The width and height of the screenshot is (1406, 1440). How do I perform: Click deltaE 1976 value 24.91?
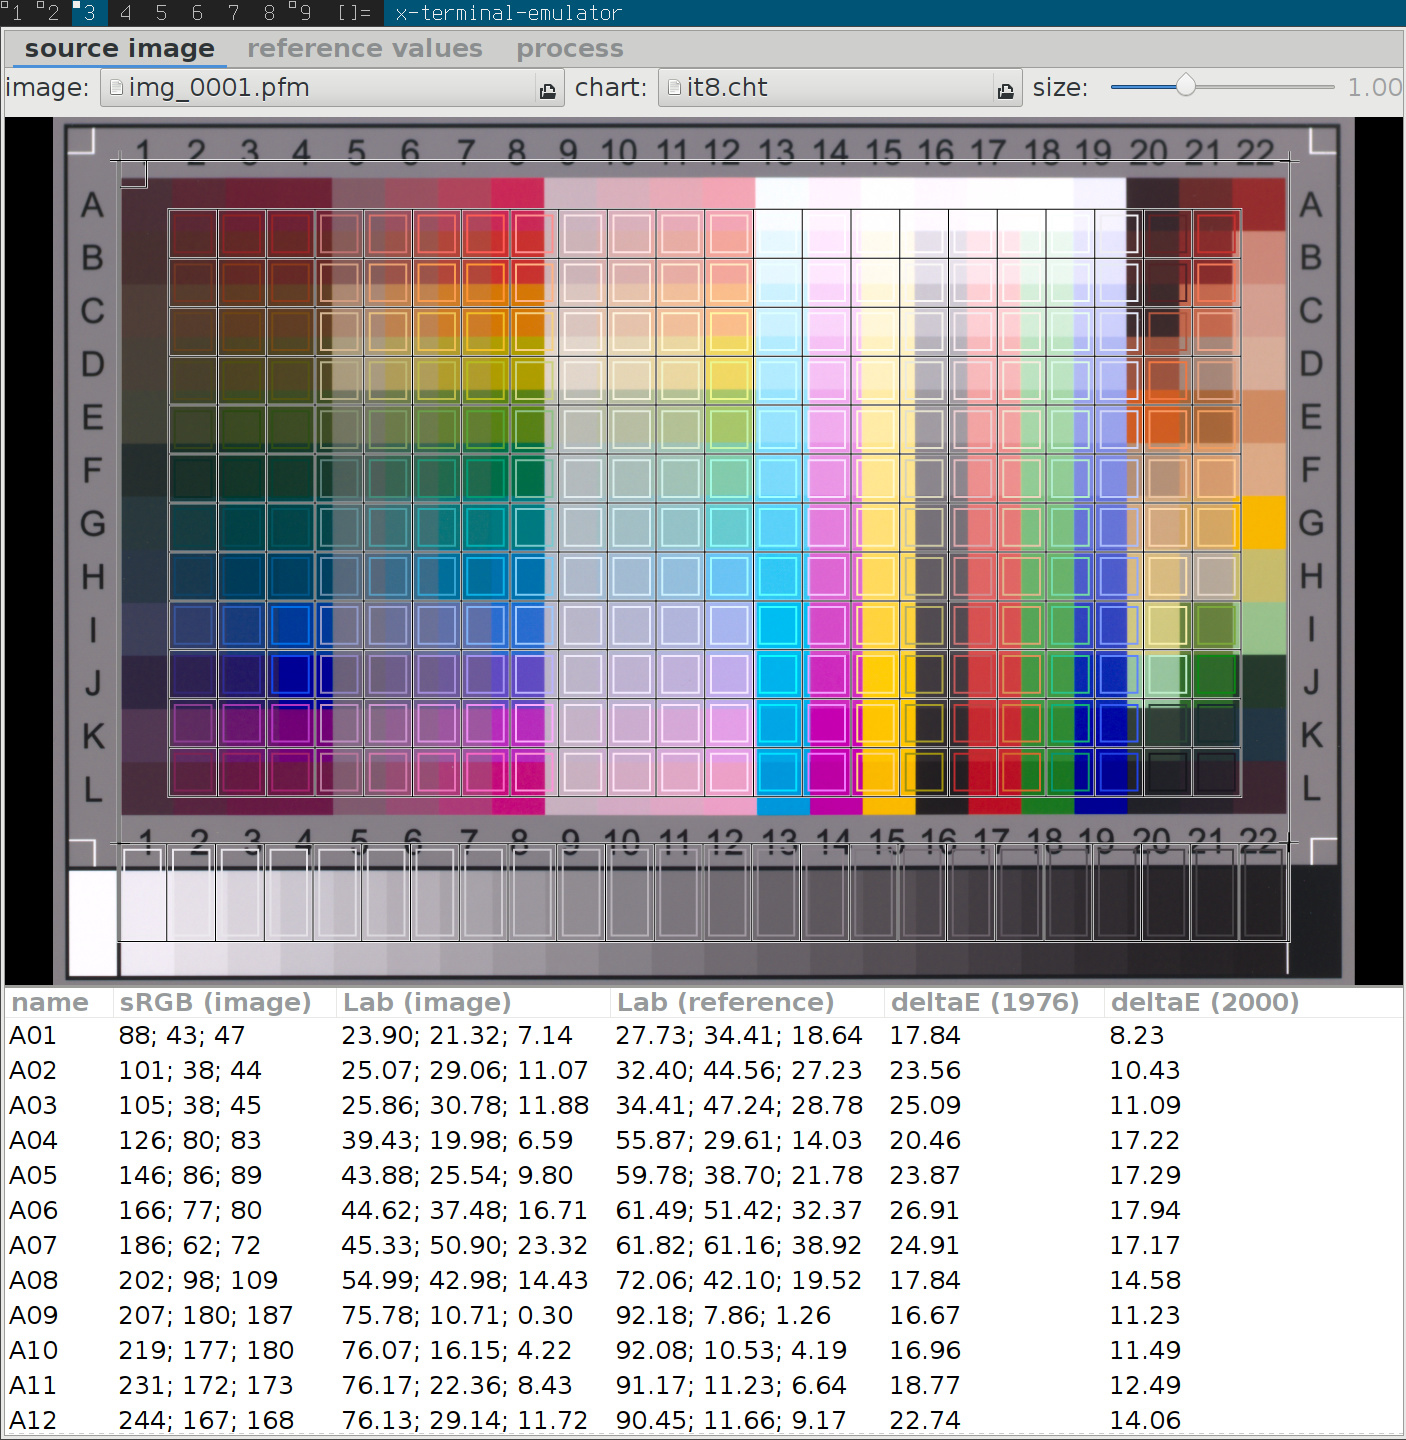click(x=924, y=1246)
